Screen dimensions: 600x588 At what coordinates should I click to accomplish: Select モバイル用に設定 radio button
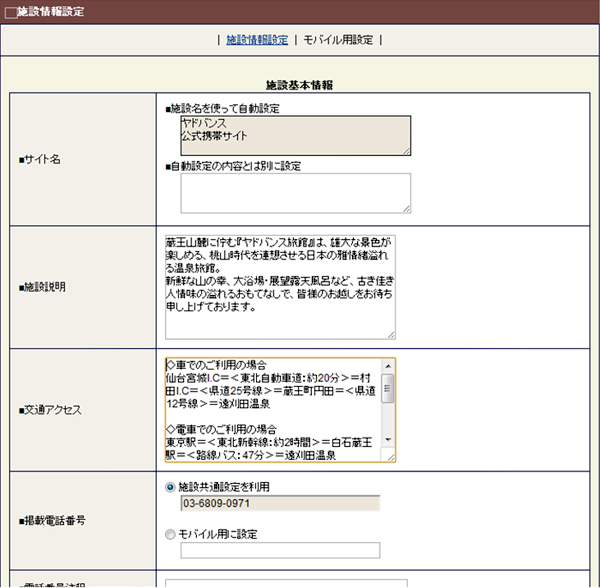pos(170,534)
